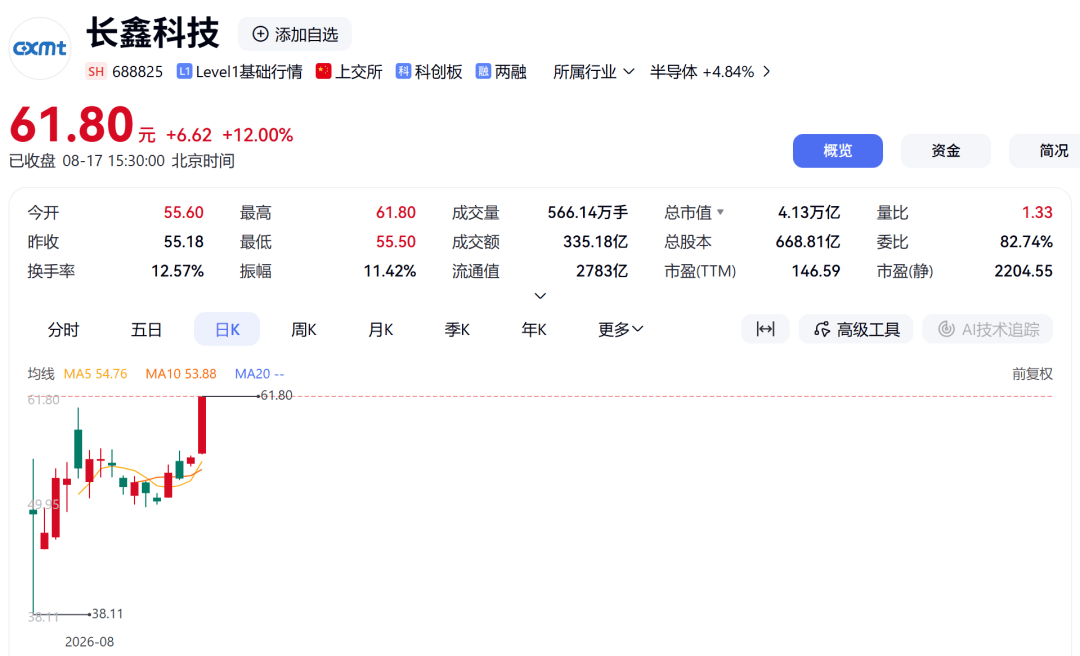
Task: Click the 均线 label
Action: tap(41, 374)
